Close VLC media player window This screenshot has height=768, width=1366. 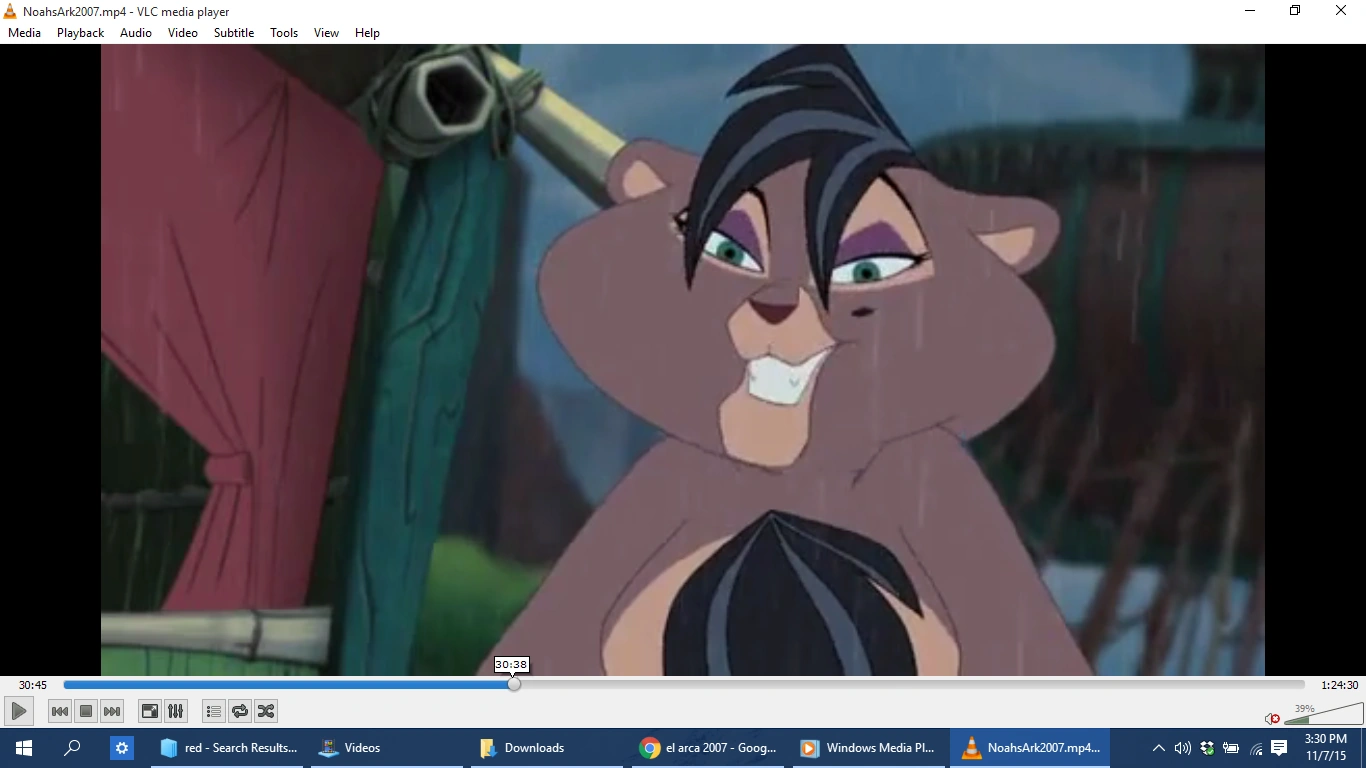[x=1341, y=11]
